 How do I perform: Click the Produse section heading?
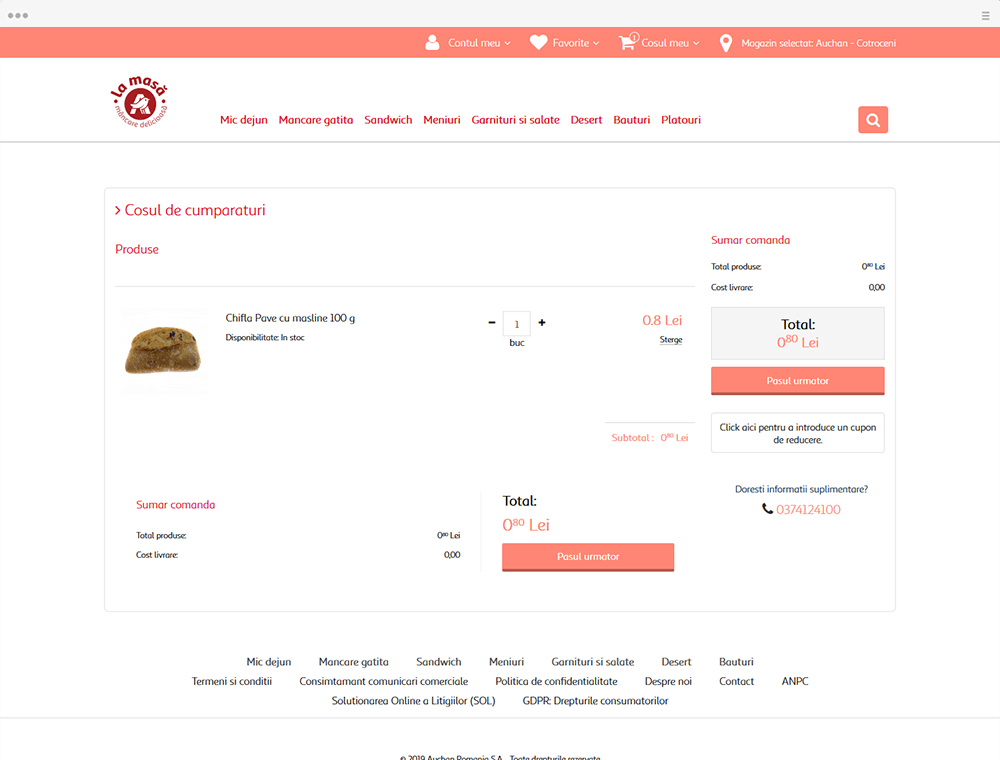pyautogui.click(x=136, y=249)
